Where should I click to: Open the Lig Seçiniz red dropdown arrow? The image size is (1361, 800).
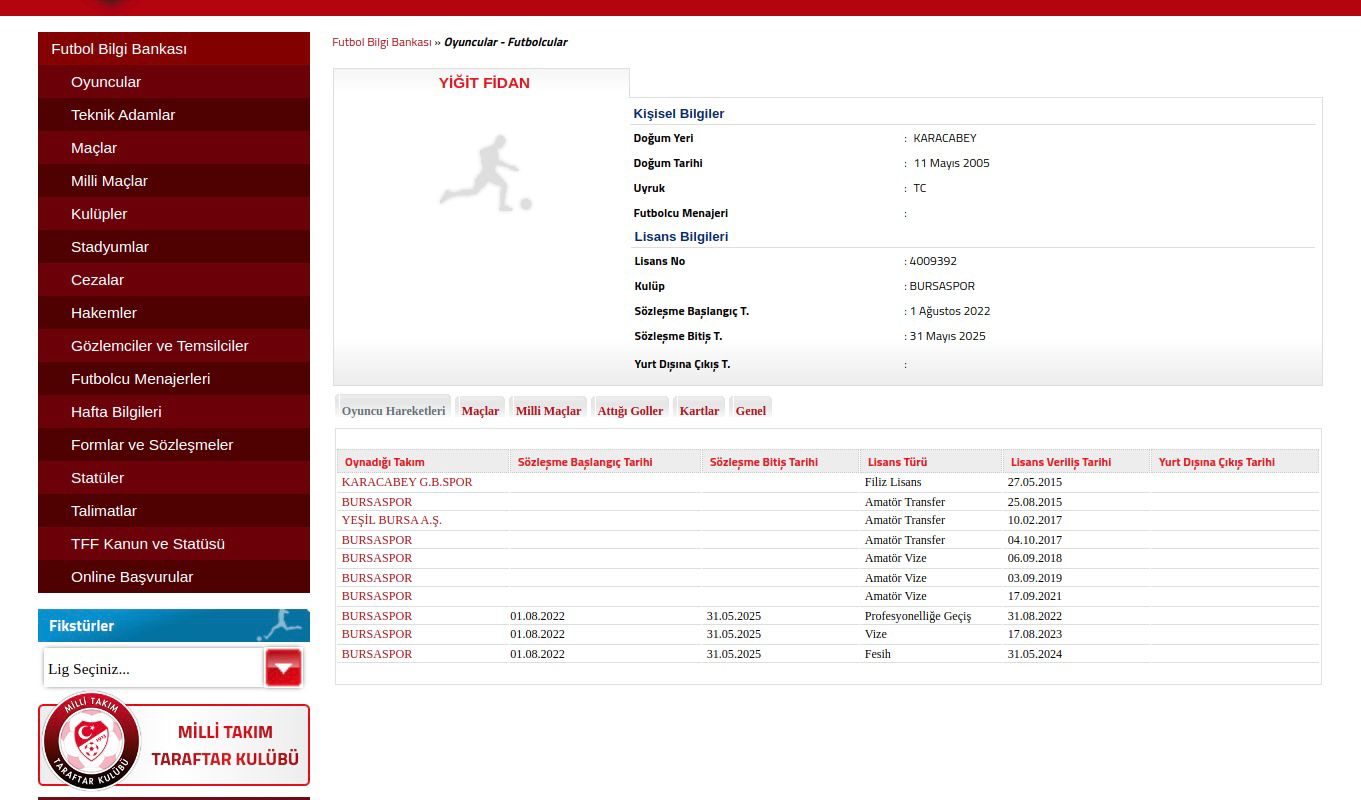click(283, 668)
